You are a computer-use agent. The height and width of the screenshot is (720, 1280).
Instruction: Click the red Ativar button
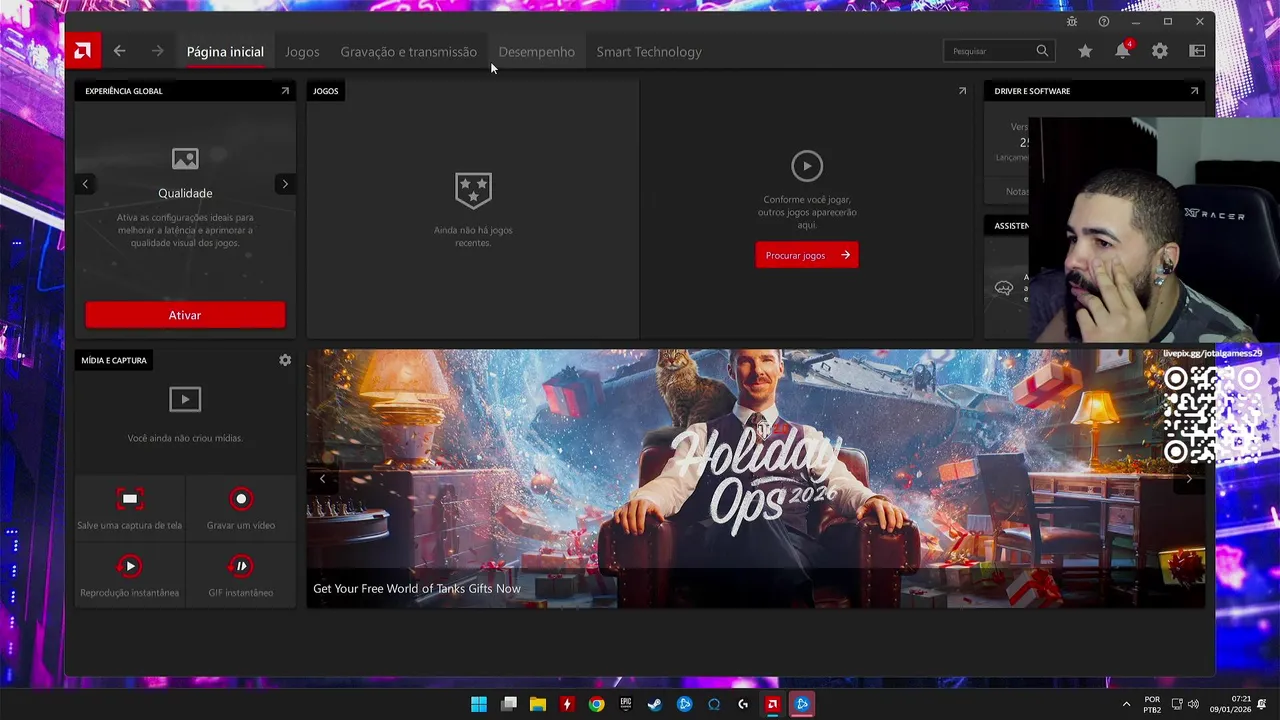tap(185, 315)
